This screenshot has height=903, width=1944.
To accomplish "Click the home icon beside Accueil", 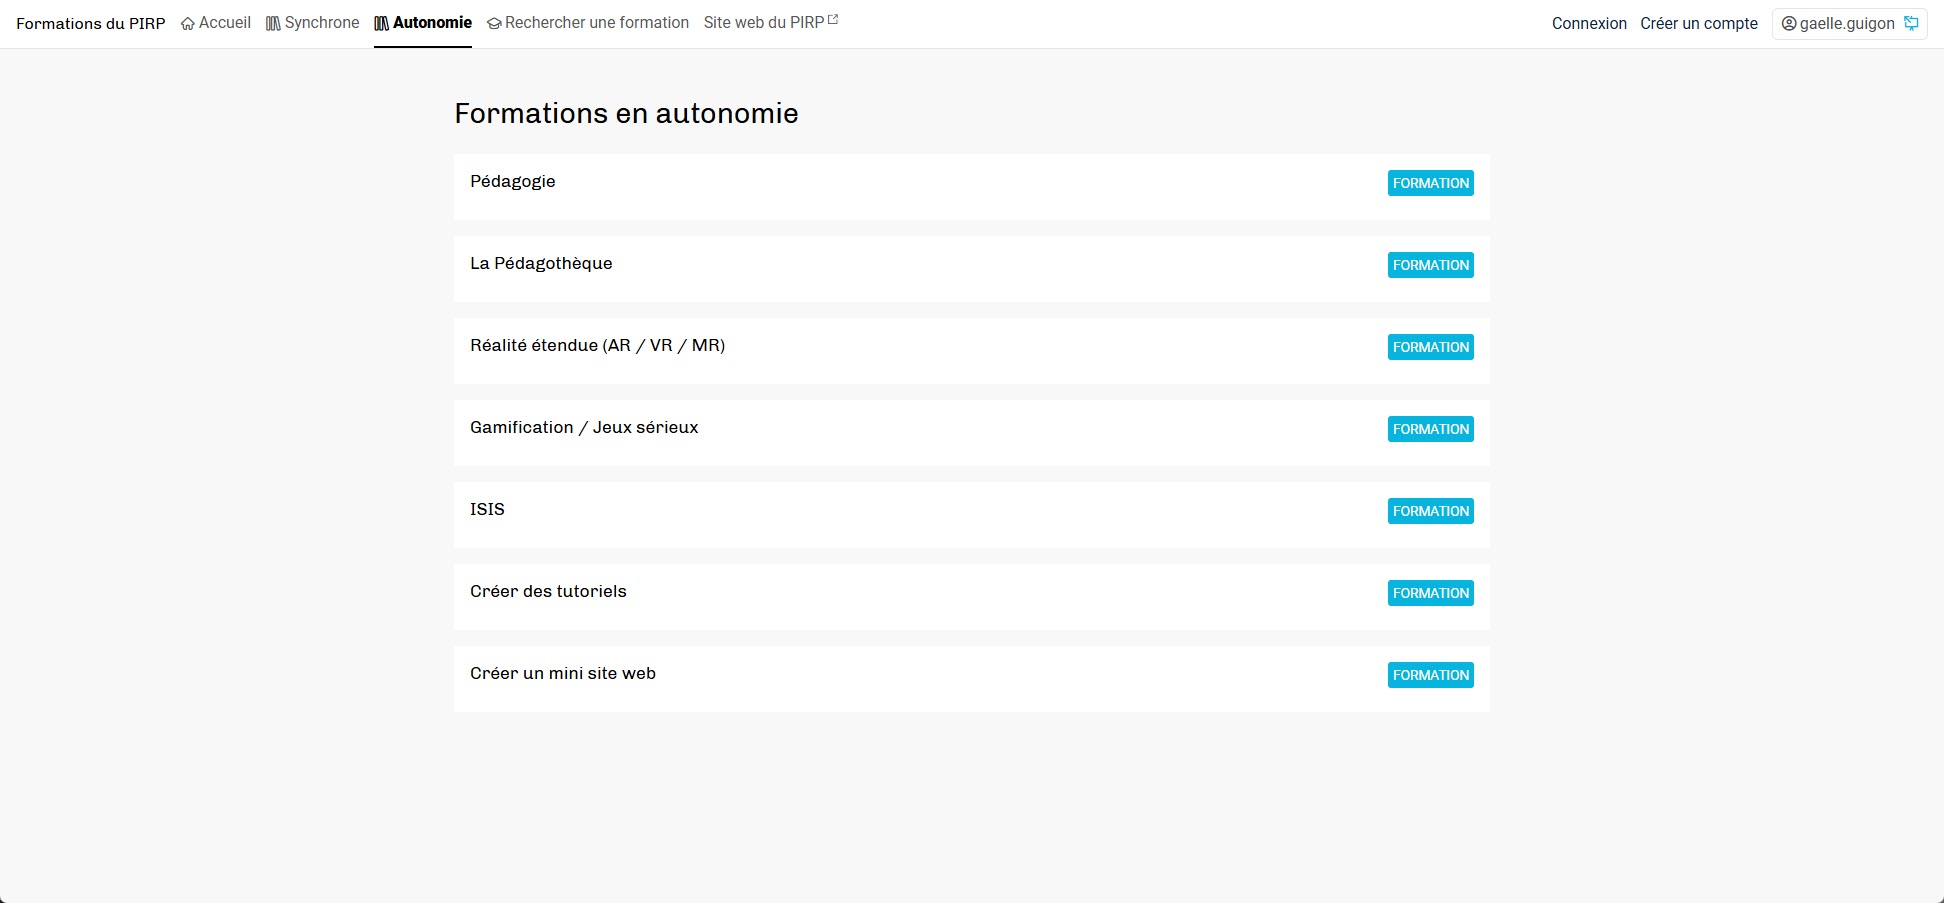I will coord(186,22).
